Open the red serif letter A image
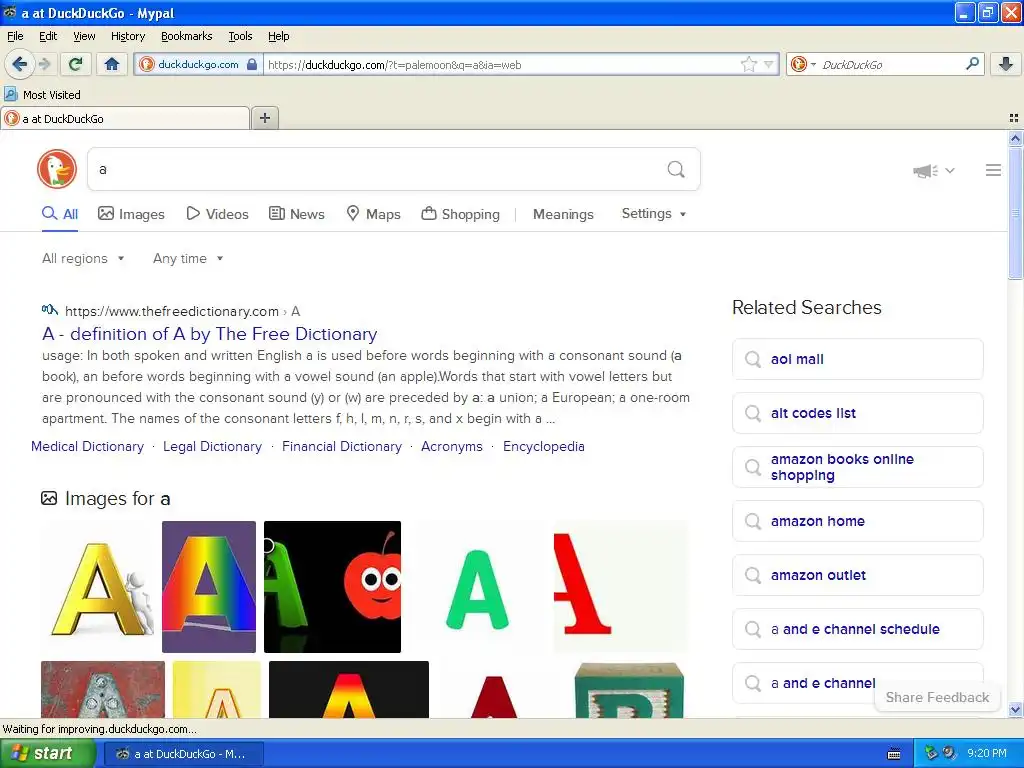Screen dimensions: 1024x768 coord(620,586)
